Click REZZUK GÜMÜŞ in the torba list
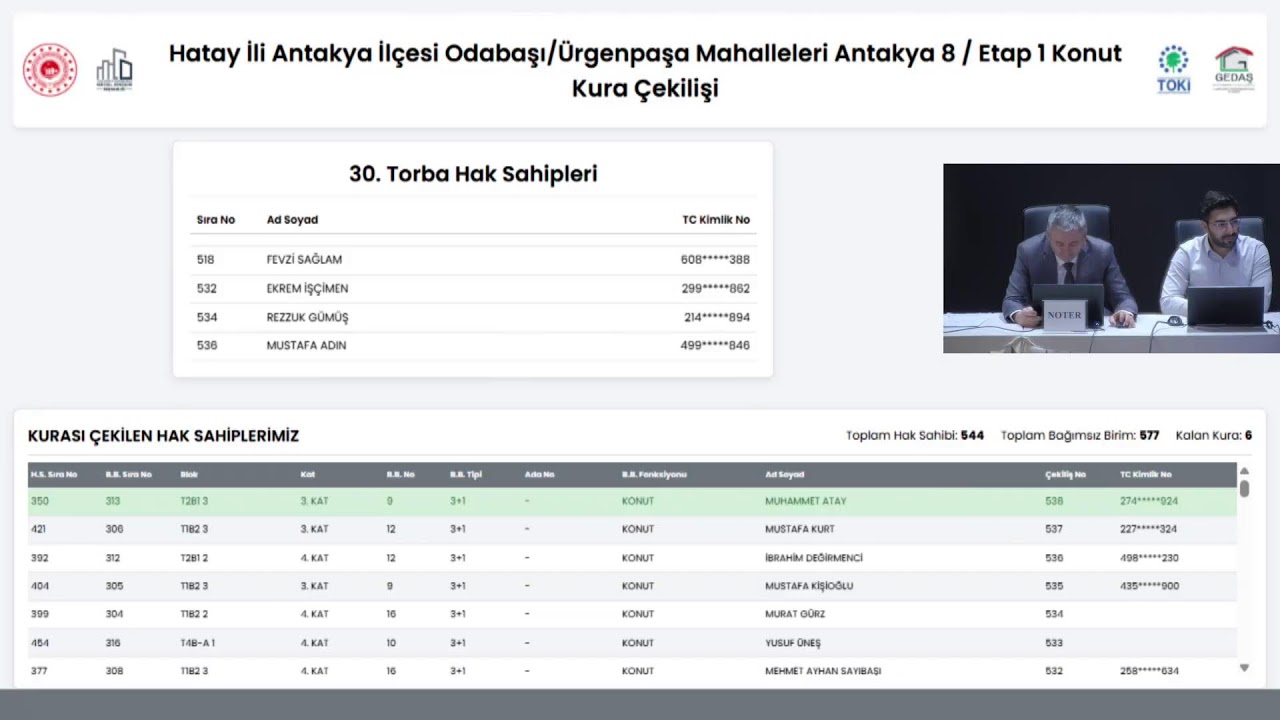The width and height of the screenshot is (1280, 720). pyautogui.click(x=307, y=318)
